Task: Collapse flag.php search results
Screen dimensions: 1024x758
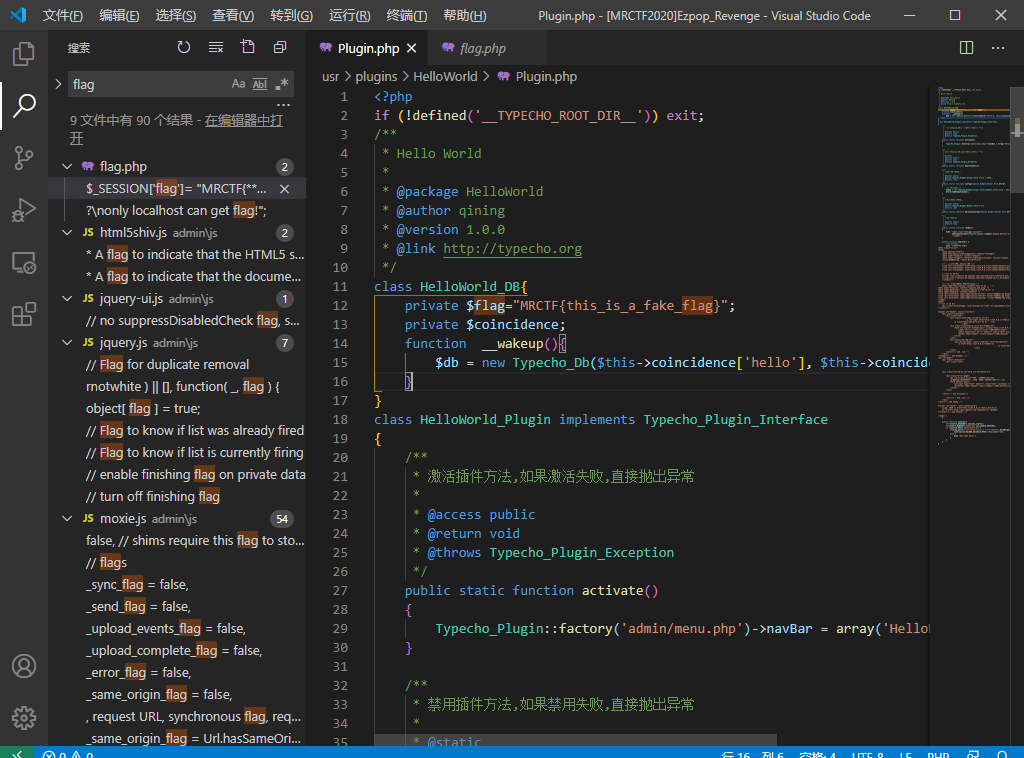Action: (x=67, y=166)
